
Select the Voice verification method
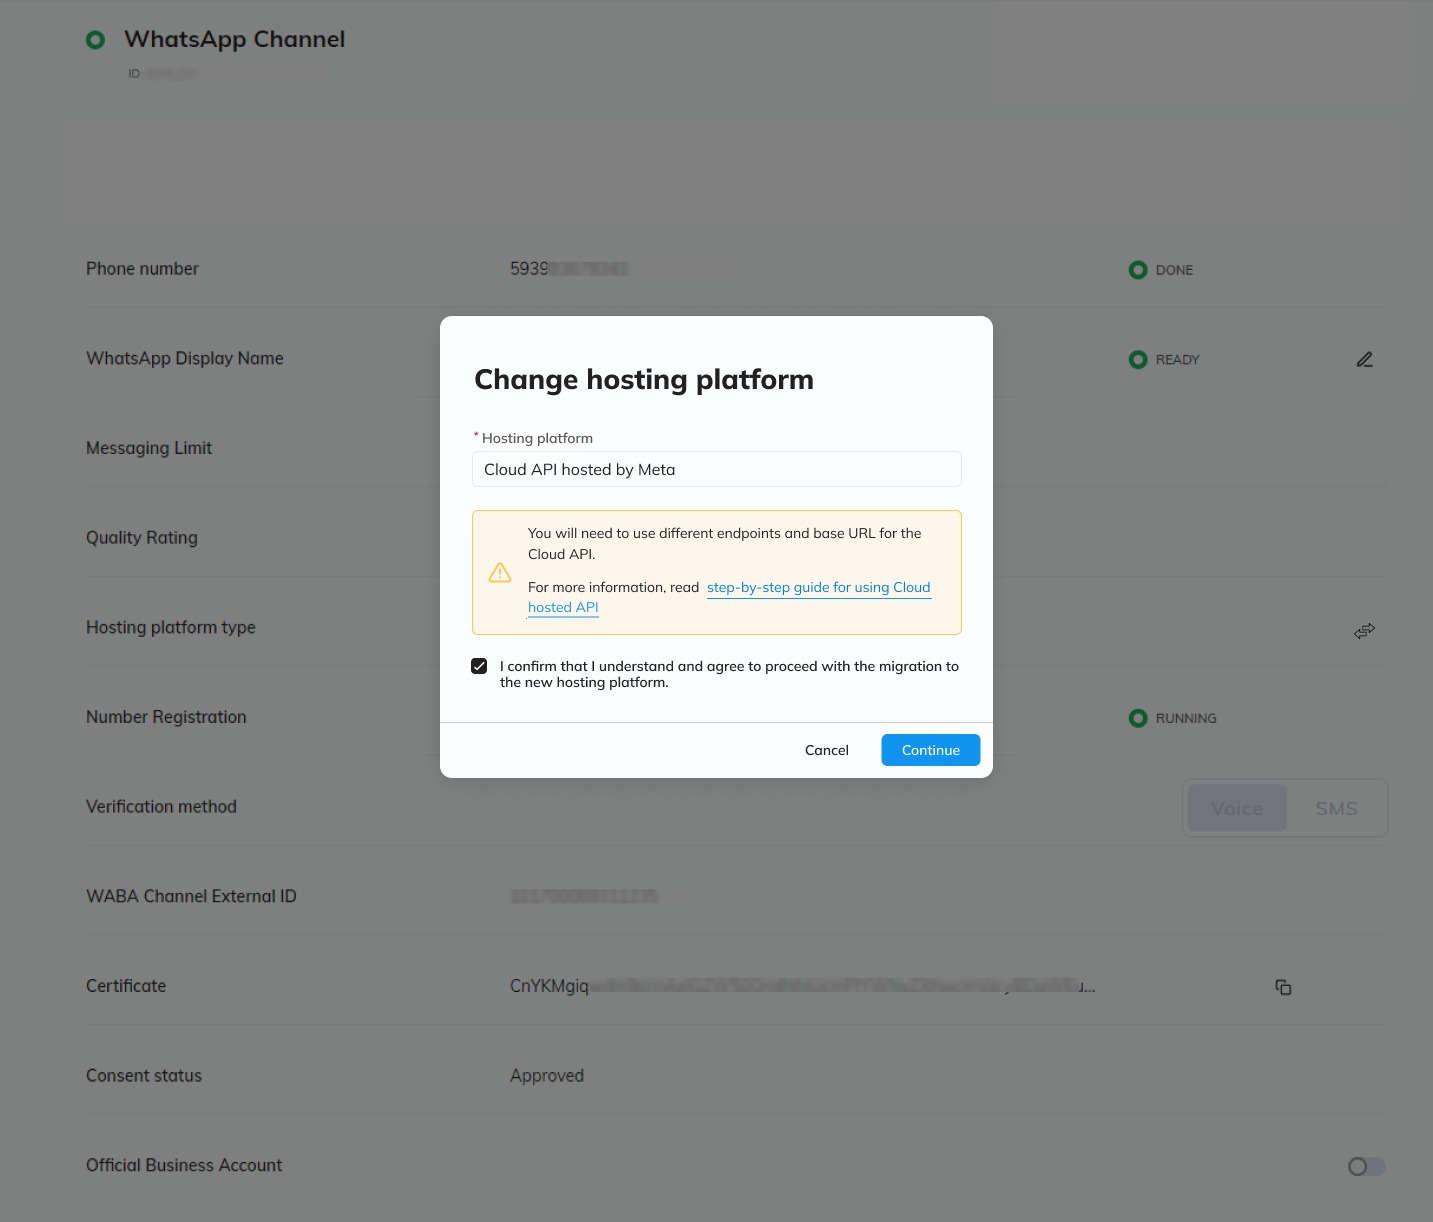[x=1236, y=808]
